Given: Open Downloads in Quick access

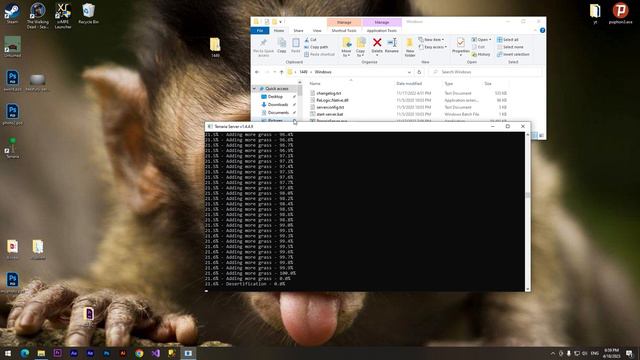Looking at the screenshot, I should click(x=278, y=104).
